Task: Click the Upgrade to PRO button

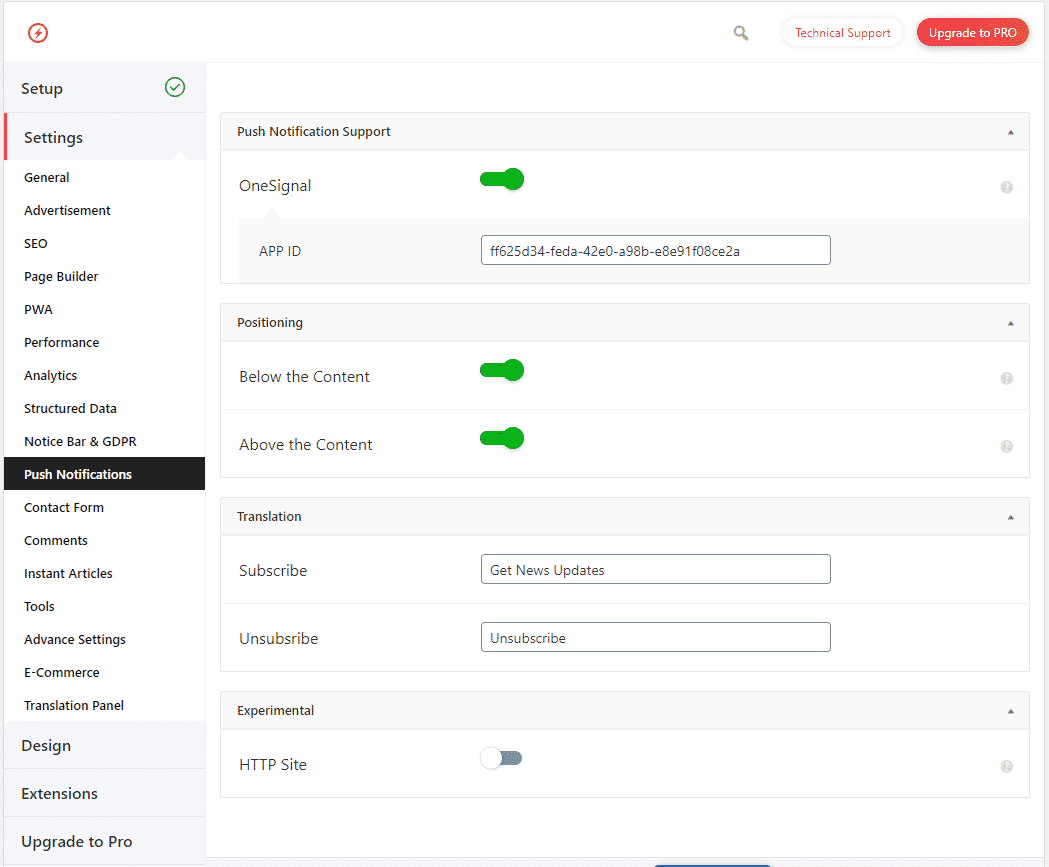Action: (973, 32)
